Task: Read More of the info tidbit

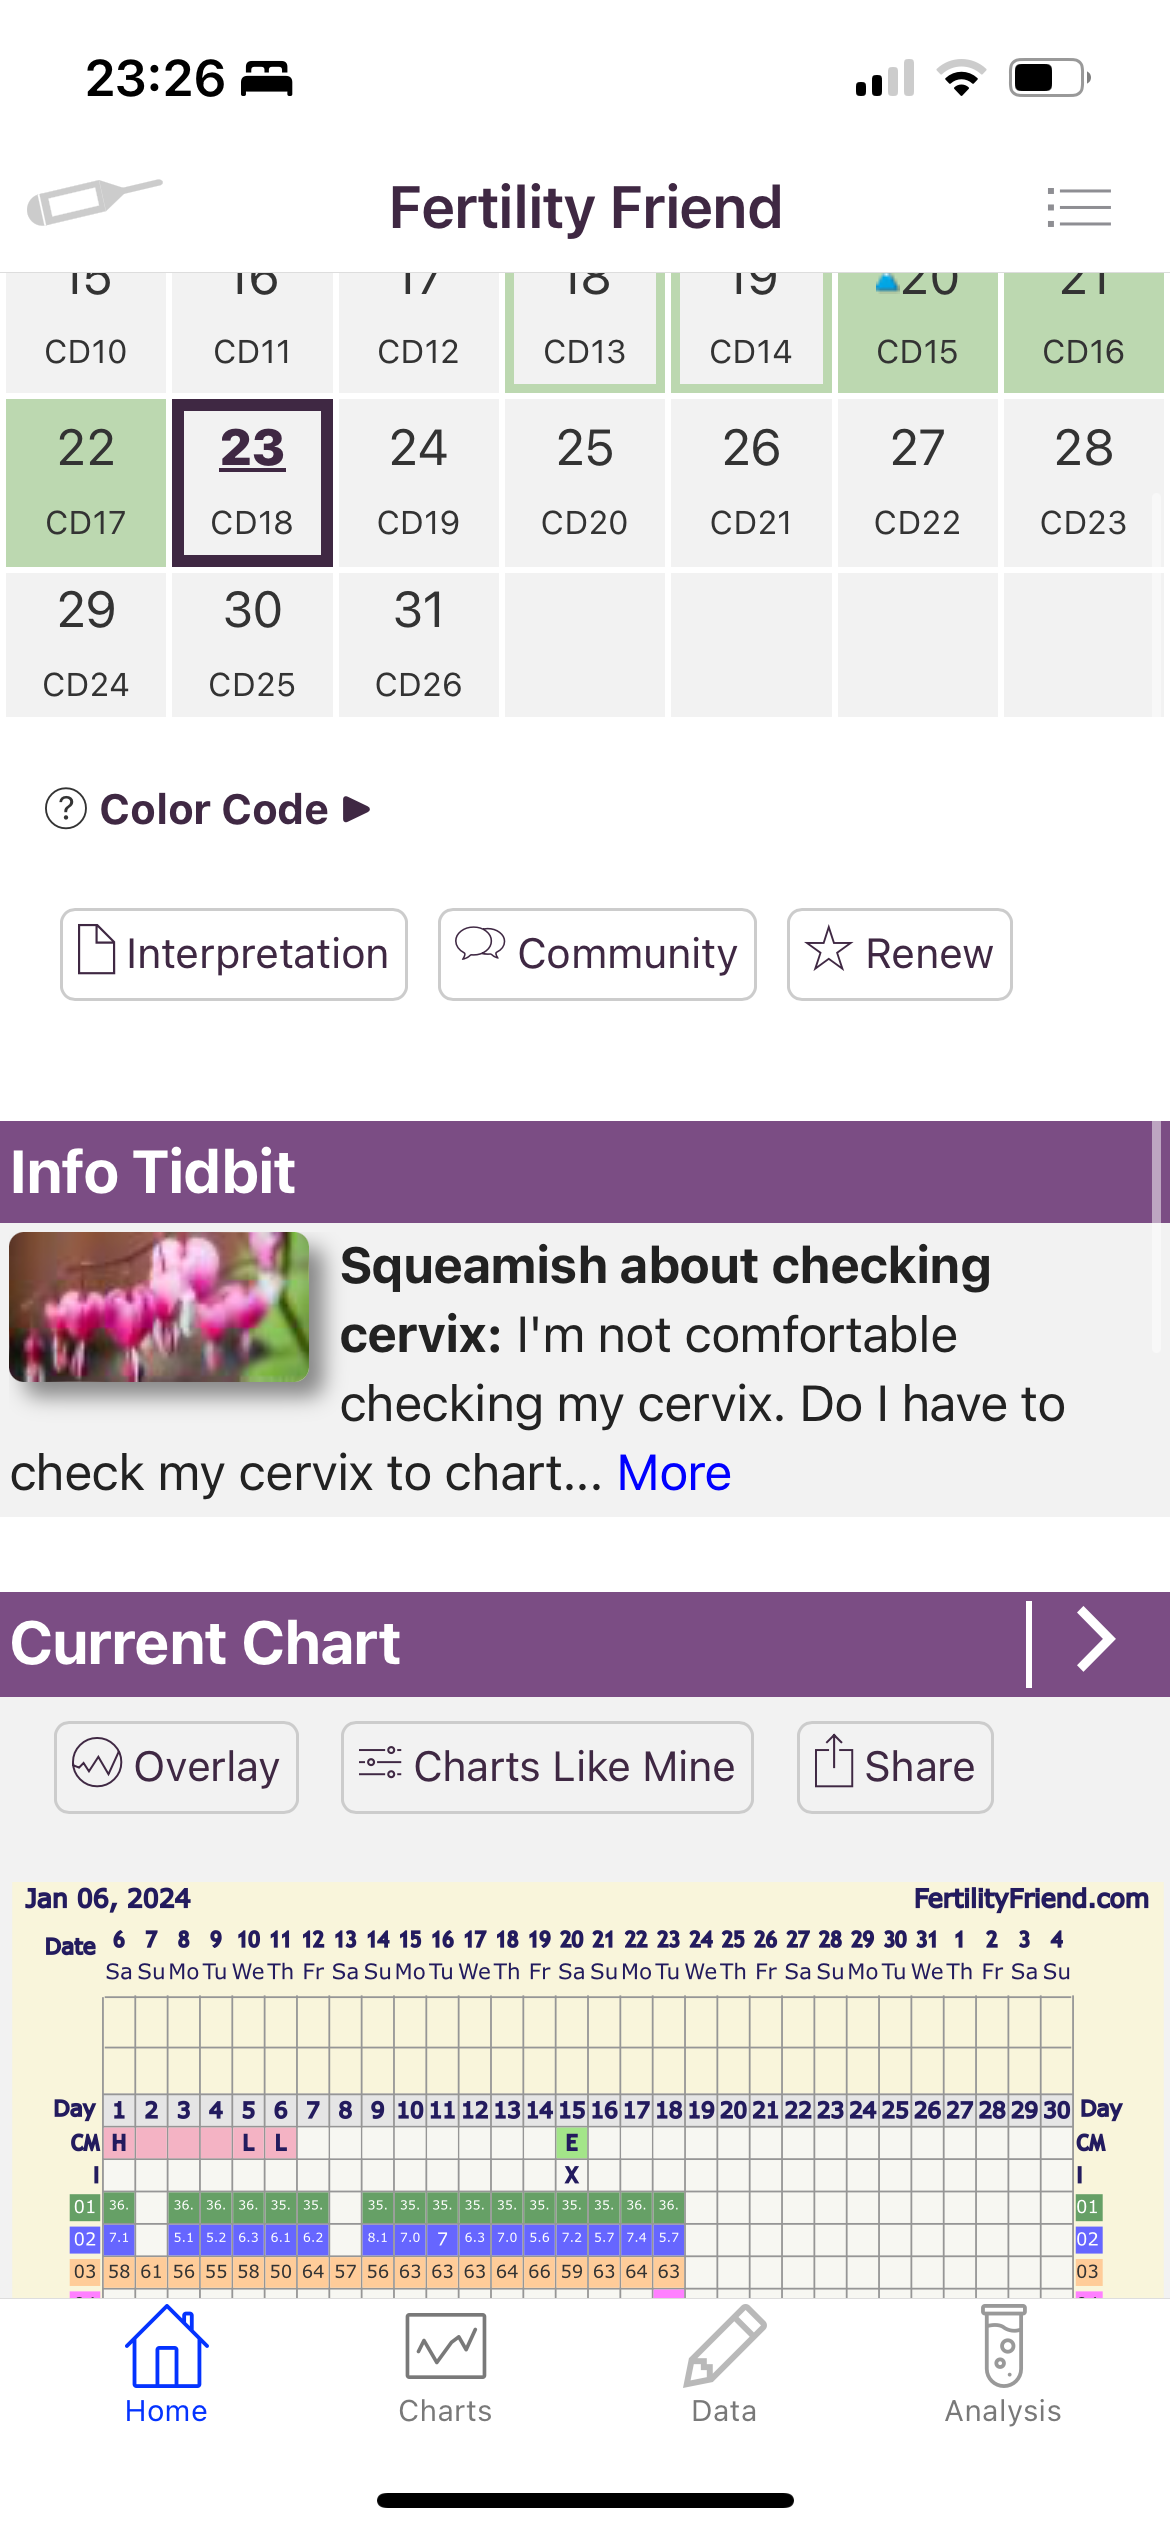Action: tap(674, 1473)
